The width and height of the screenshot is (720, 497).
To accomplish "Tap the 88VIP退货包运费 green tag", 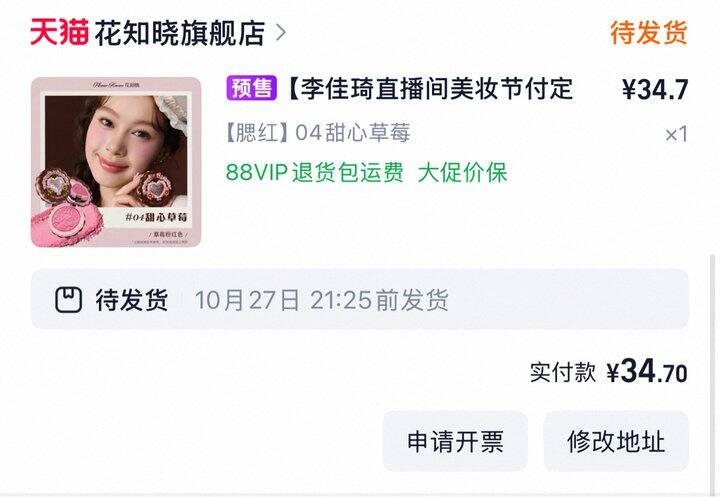I will coord(315,173).
